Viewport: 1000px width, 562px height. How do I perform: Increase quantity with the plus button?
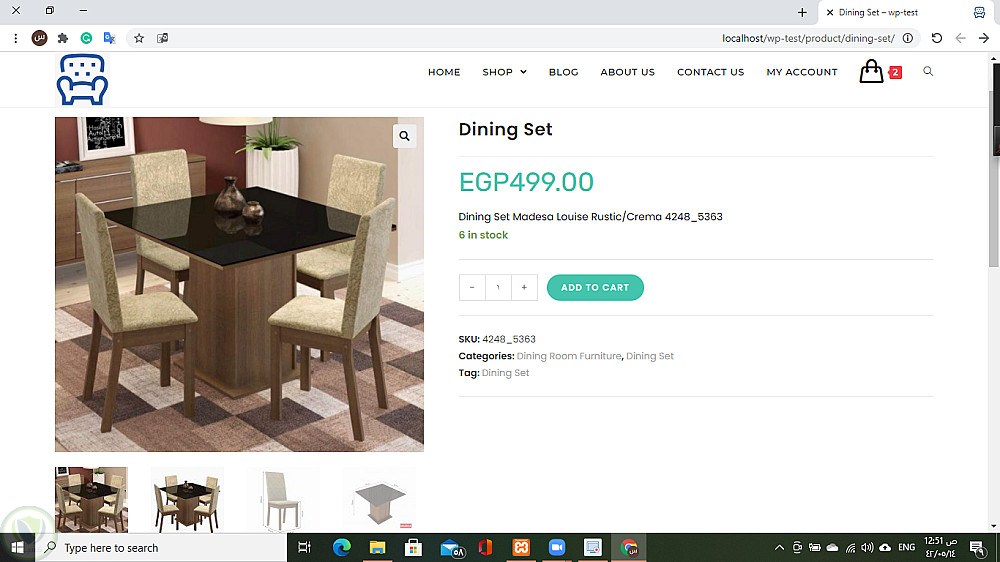pos(524,288)
